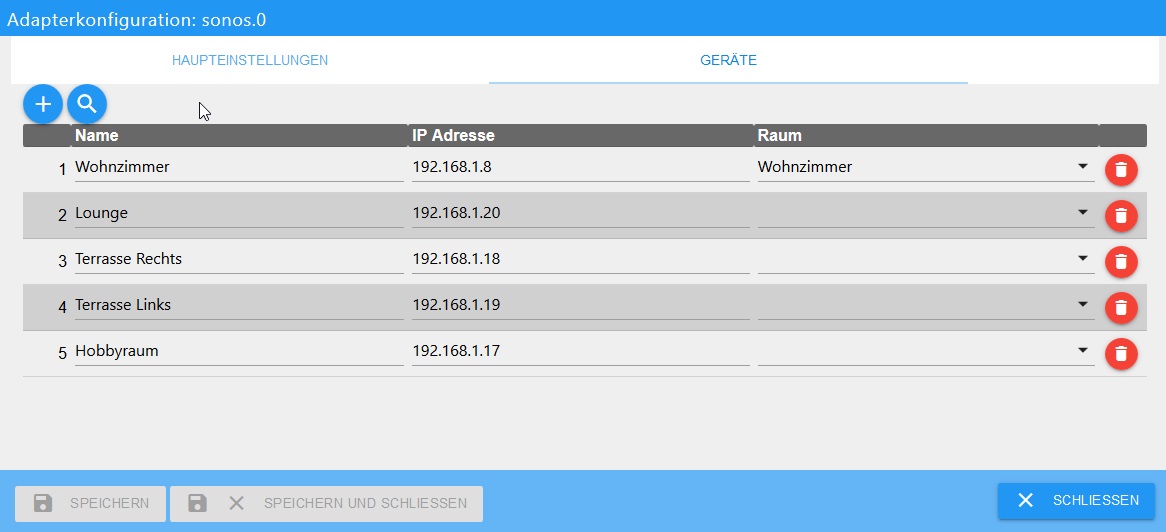Edit IP address 192.168.1.19 field

(581, 305)
